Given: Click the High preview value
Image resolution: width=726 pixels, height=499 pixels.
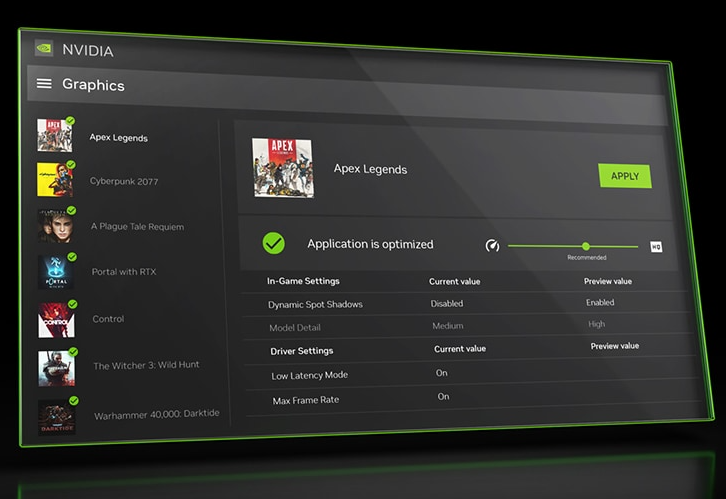Looking at the screenshot, I should click(x=596, y=324).
